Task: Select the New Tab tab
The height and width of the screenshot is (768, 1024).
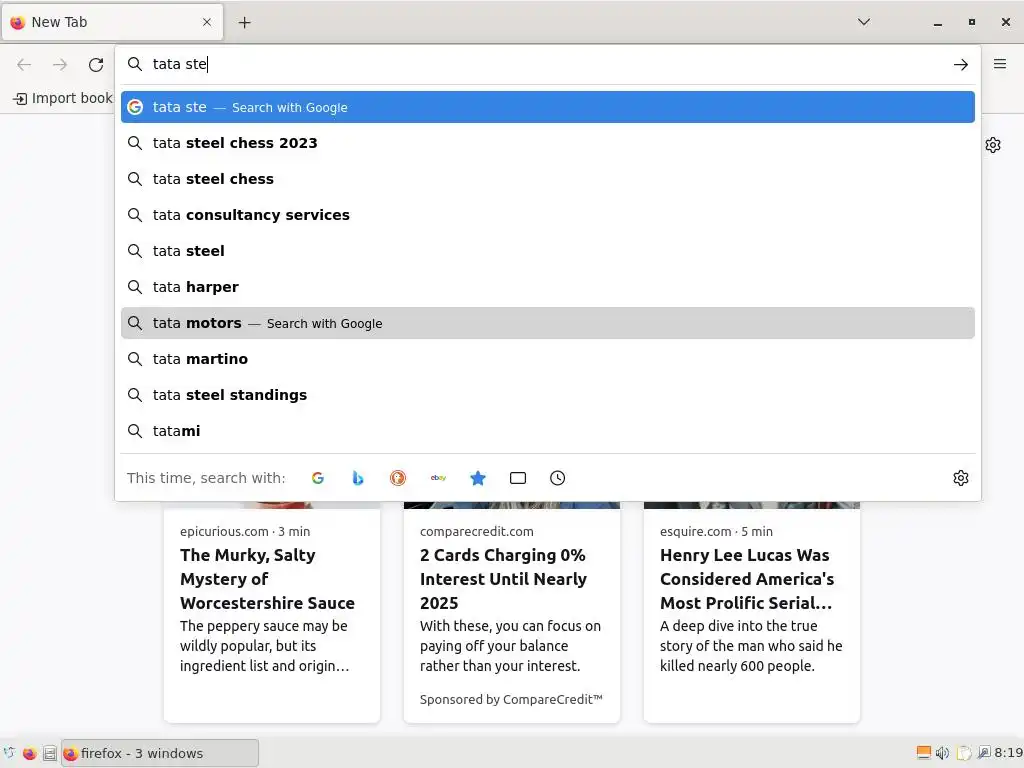Action: [112, 22]
